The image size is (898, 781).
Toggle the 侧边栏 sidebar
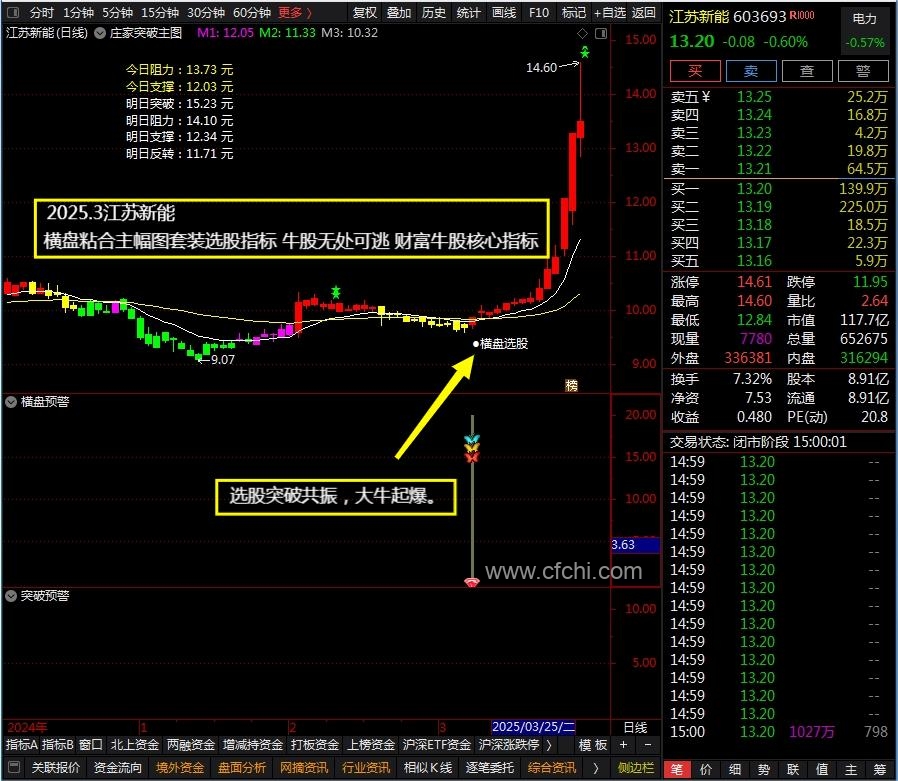636,767
